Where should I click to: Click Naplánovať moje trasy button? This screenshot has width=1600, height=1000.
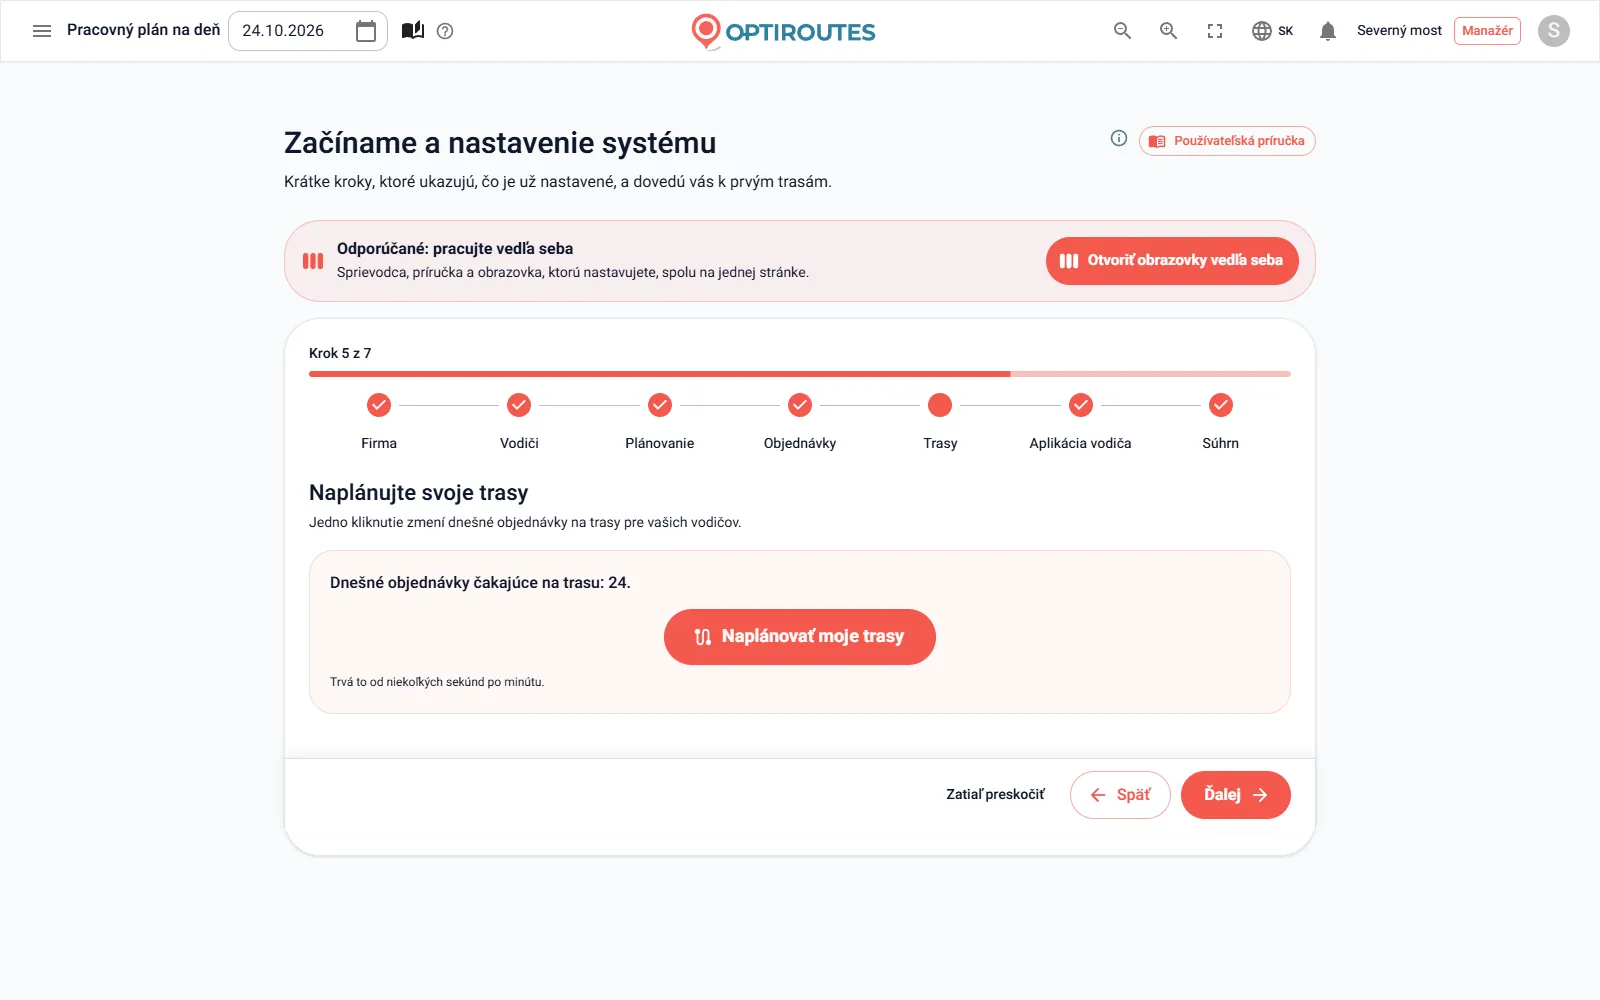[x=800, y=637]
